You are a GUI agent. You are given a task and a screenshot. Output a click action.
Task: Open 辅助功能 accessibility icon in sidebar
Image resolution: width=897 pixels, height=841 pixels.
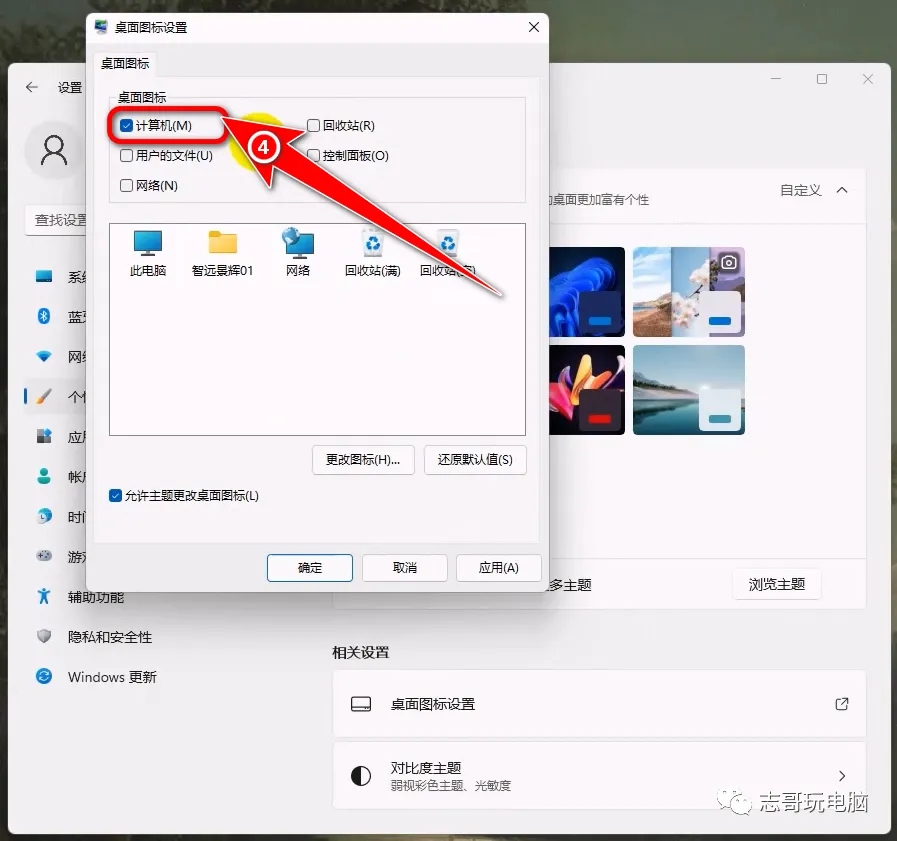coord(44,597)
